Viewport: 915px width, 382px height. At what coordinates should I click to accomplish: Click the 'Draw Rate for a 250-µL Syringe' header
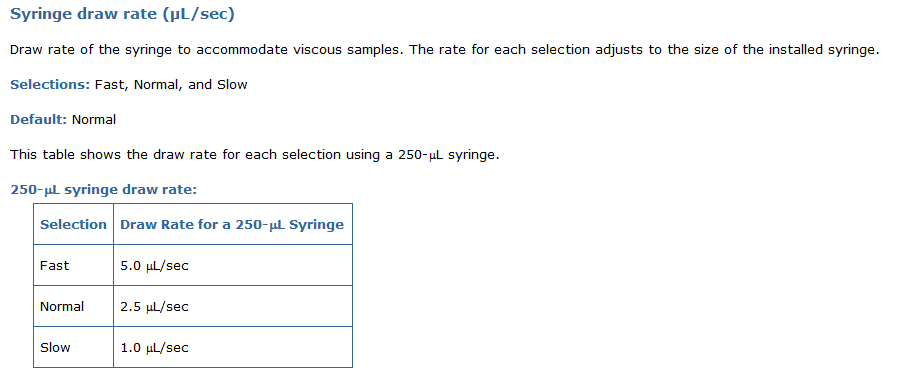click(x=233, y=225)
